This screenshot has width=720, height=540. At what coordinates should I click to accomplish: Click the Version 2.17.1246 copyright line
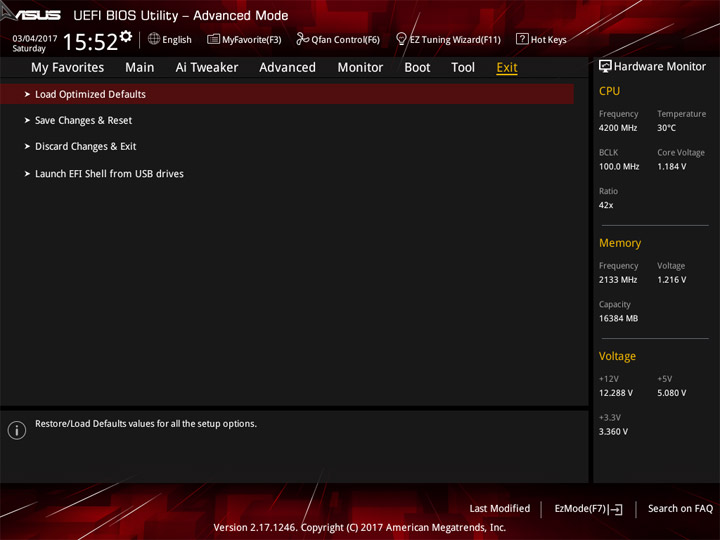click(x=360, y=528)
